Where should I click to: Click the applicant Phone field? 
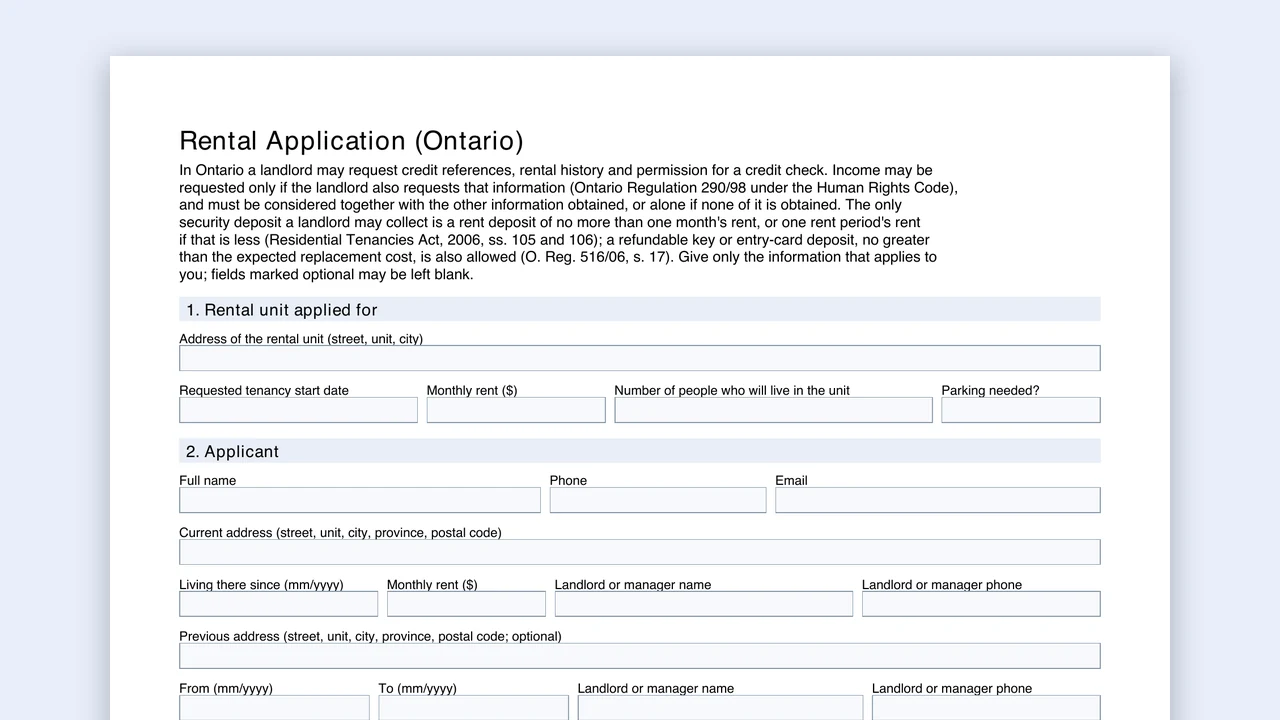[658, 500]
